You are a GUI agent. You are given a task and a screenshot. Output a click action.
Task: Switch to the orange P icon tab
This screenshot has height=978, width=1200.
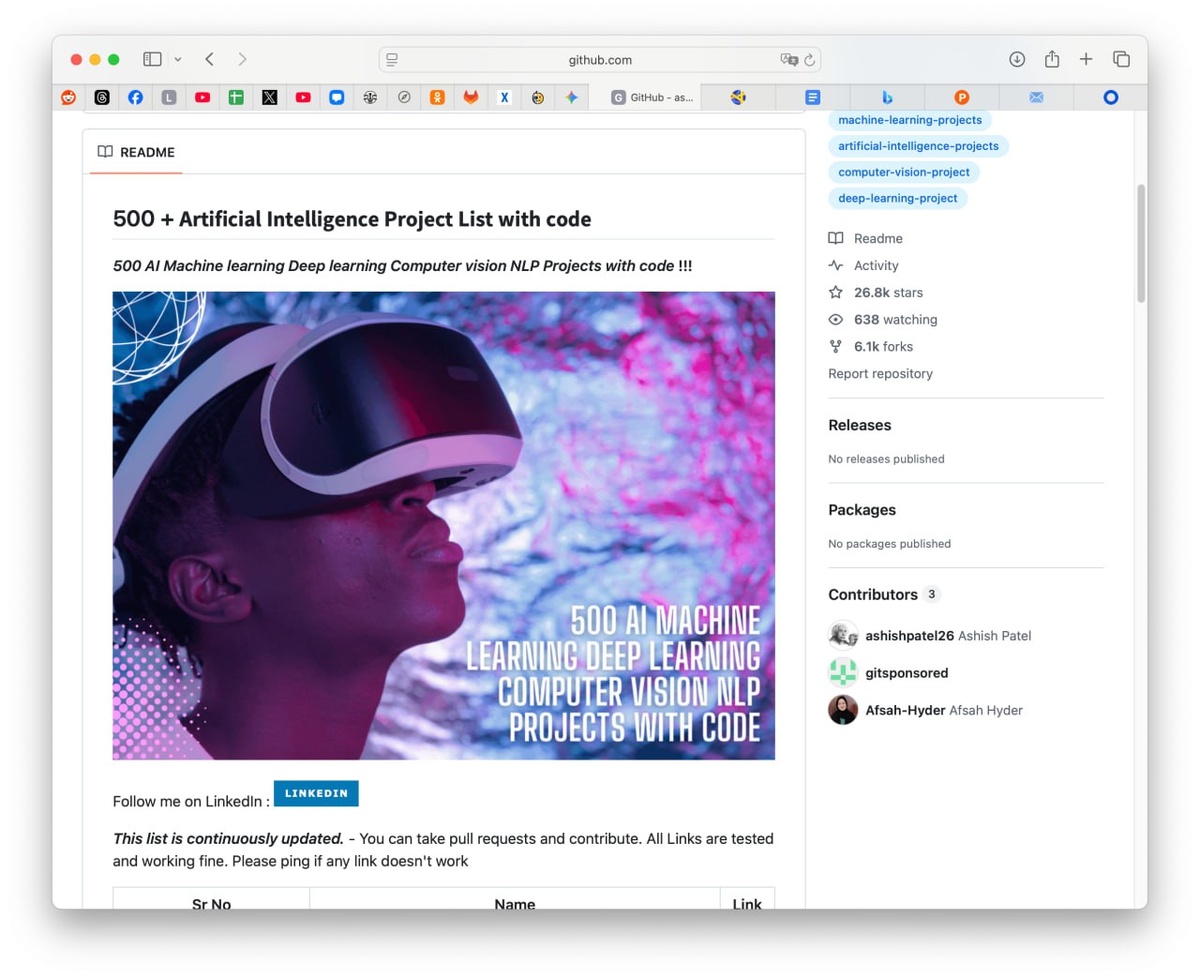point(962,97)
